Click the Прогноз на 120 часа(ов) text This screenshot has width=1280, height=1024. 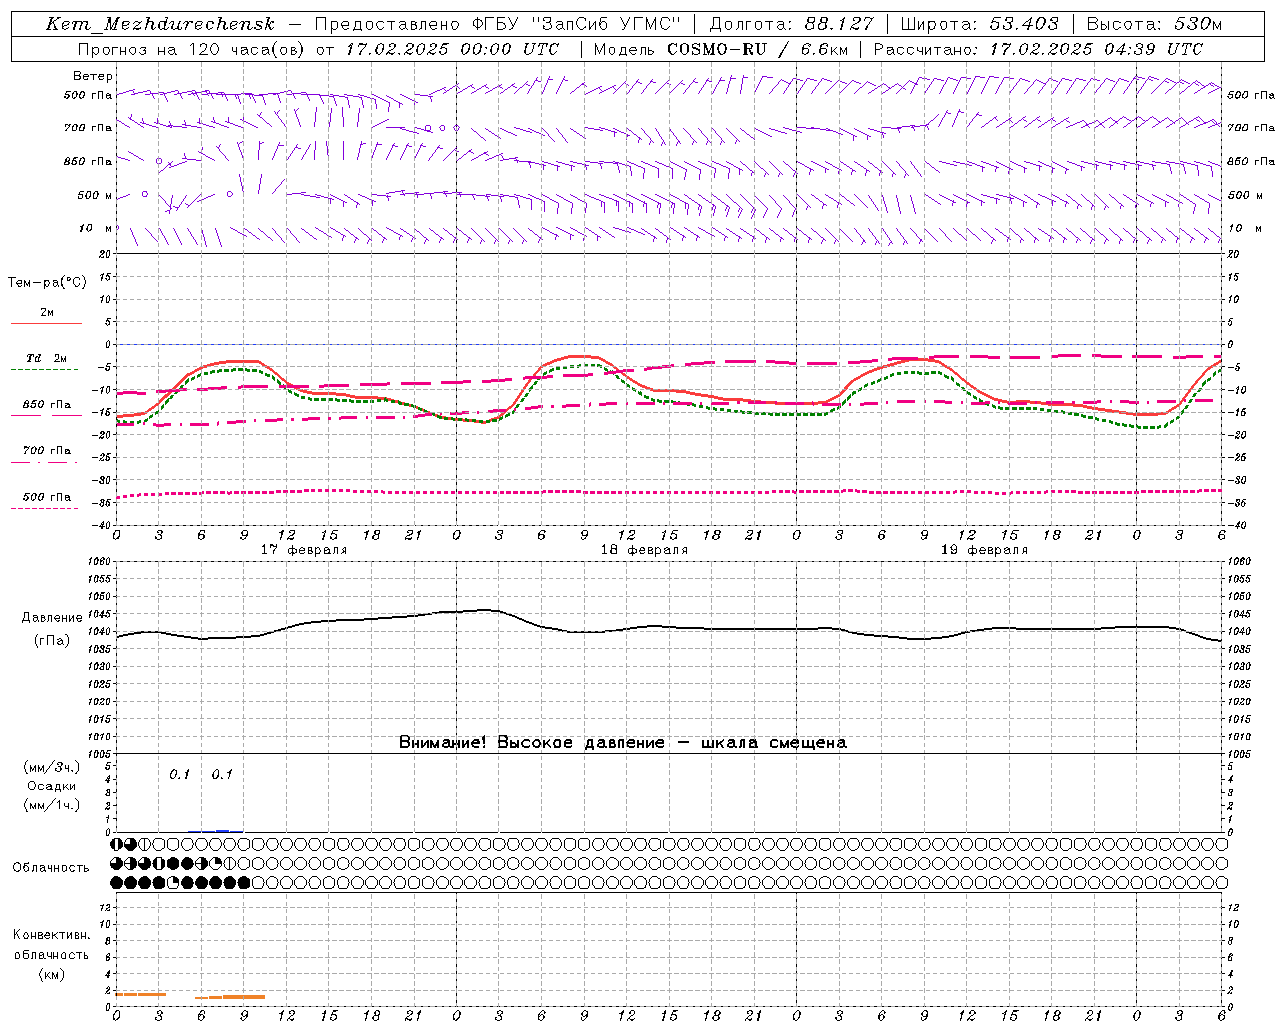coord(192,49)
